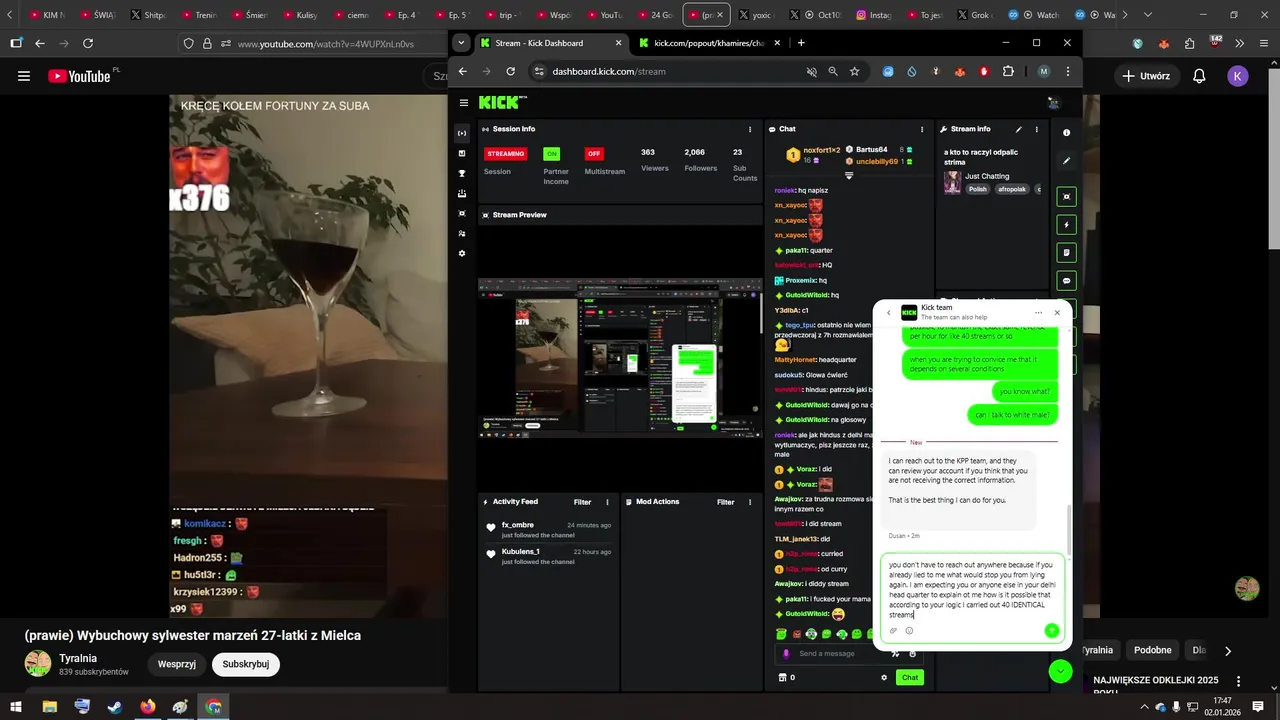Open the Tyralnia channel link
The image size is (1280, 720).
pyautogui.click(x=78, y=657)
